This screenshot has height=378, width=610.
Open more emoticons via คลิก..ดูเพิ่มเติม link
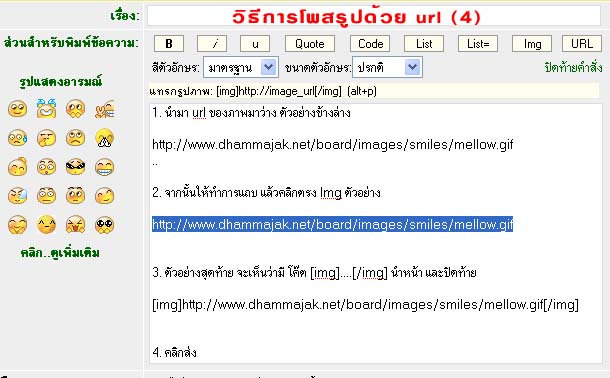(60, 253)
